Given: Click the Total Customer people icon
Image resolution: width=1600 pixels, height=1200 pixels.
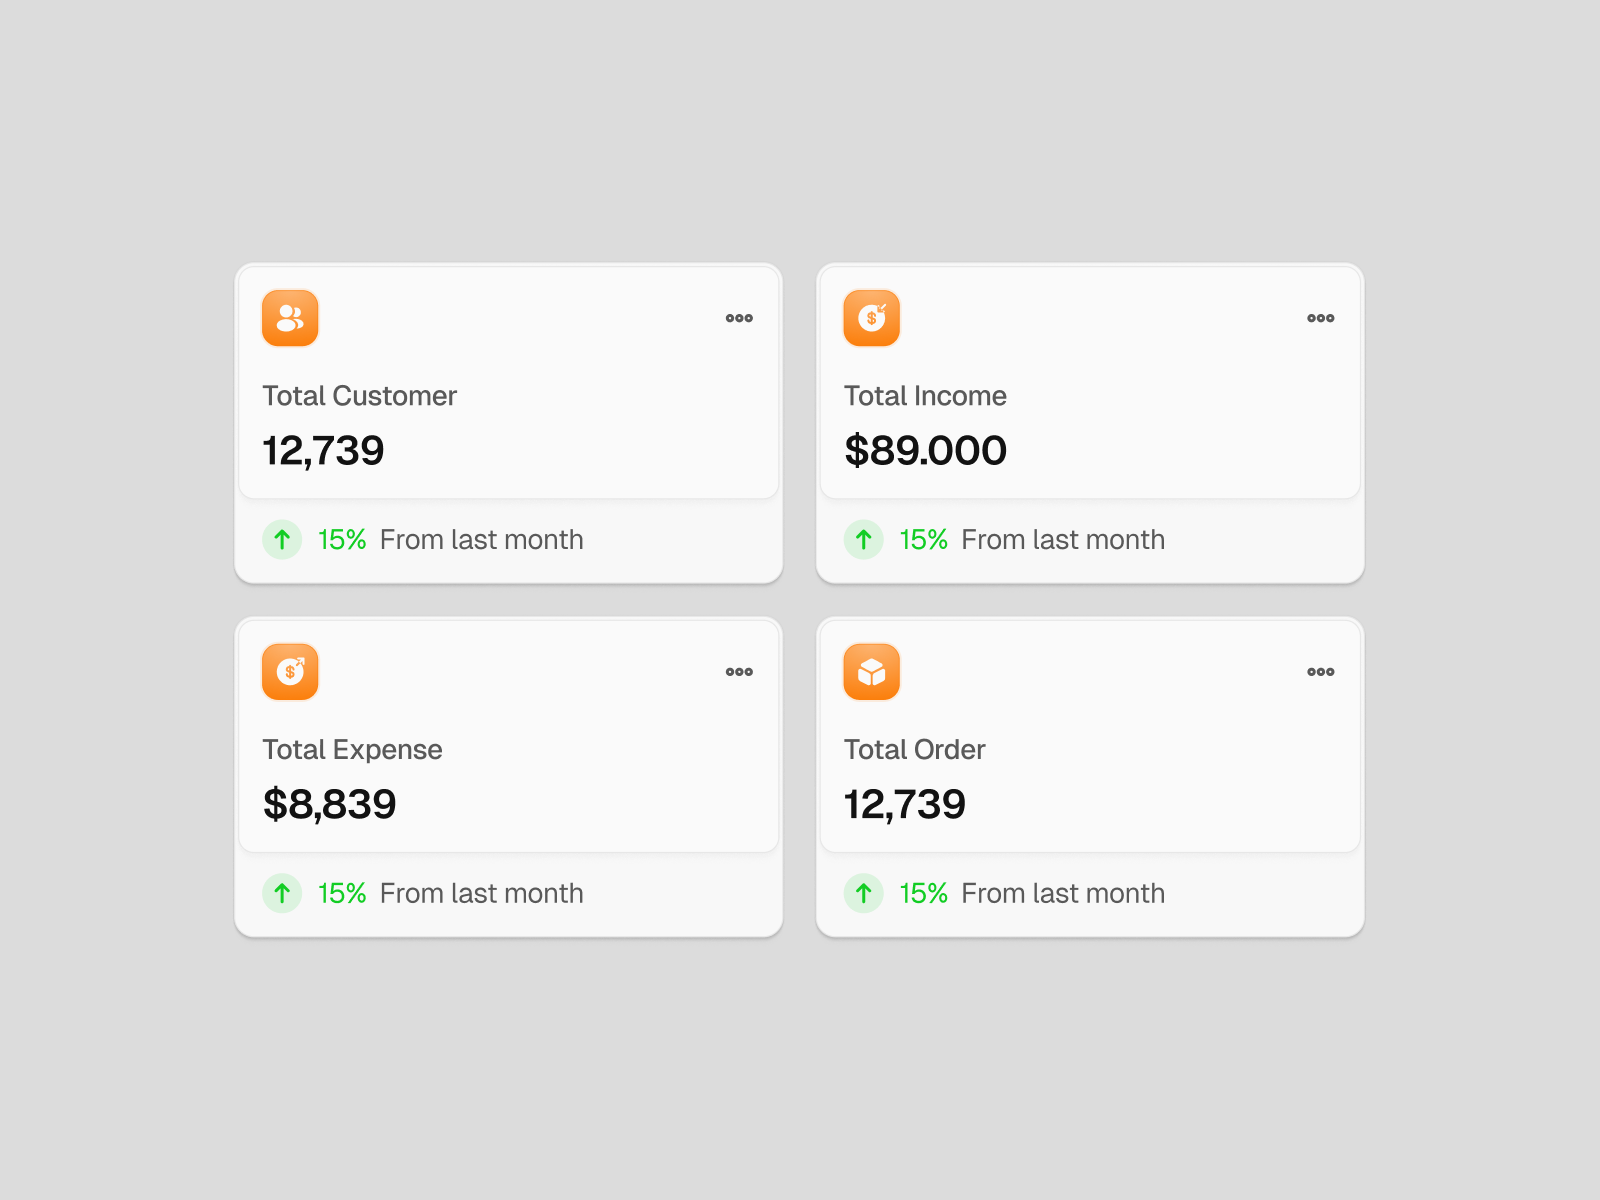Looking at the screenshot, I should [x=289, y=317].
